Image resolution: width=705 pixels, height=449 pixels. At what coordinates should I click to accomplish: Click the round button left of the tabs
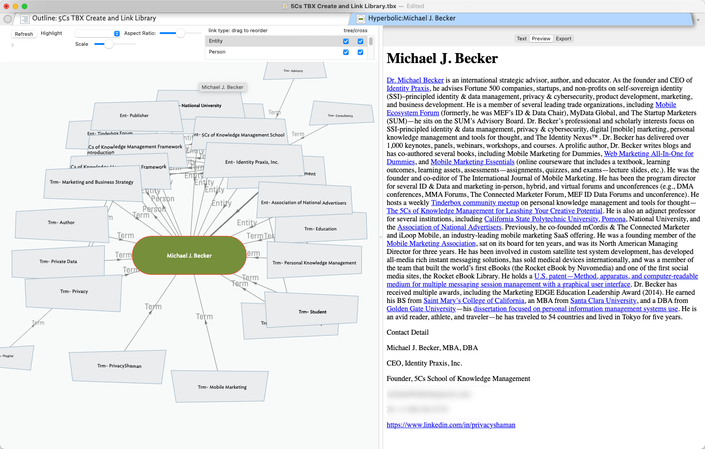pyautogui.click(x=7, y=19)
